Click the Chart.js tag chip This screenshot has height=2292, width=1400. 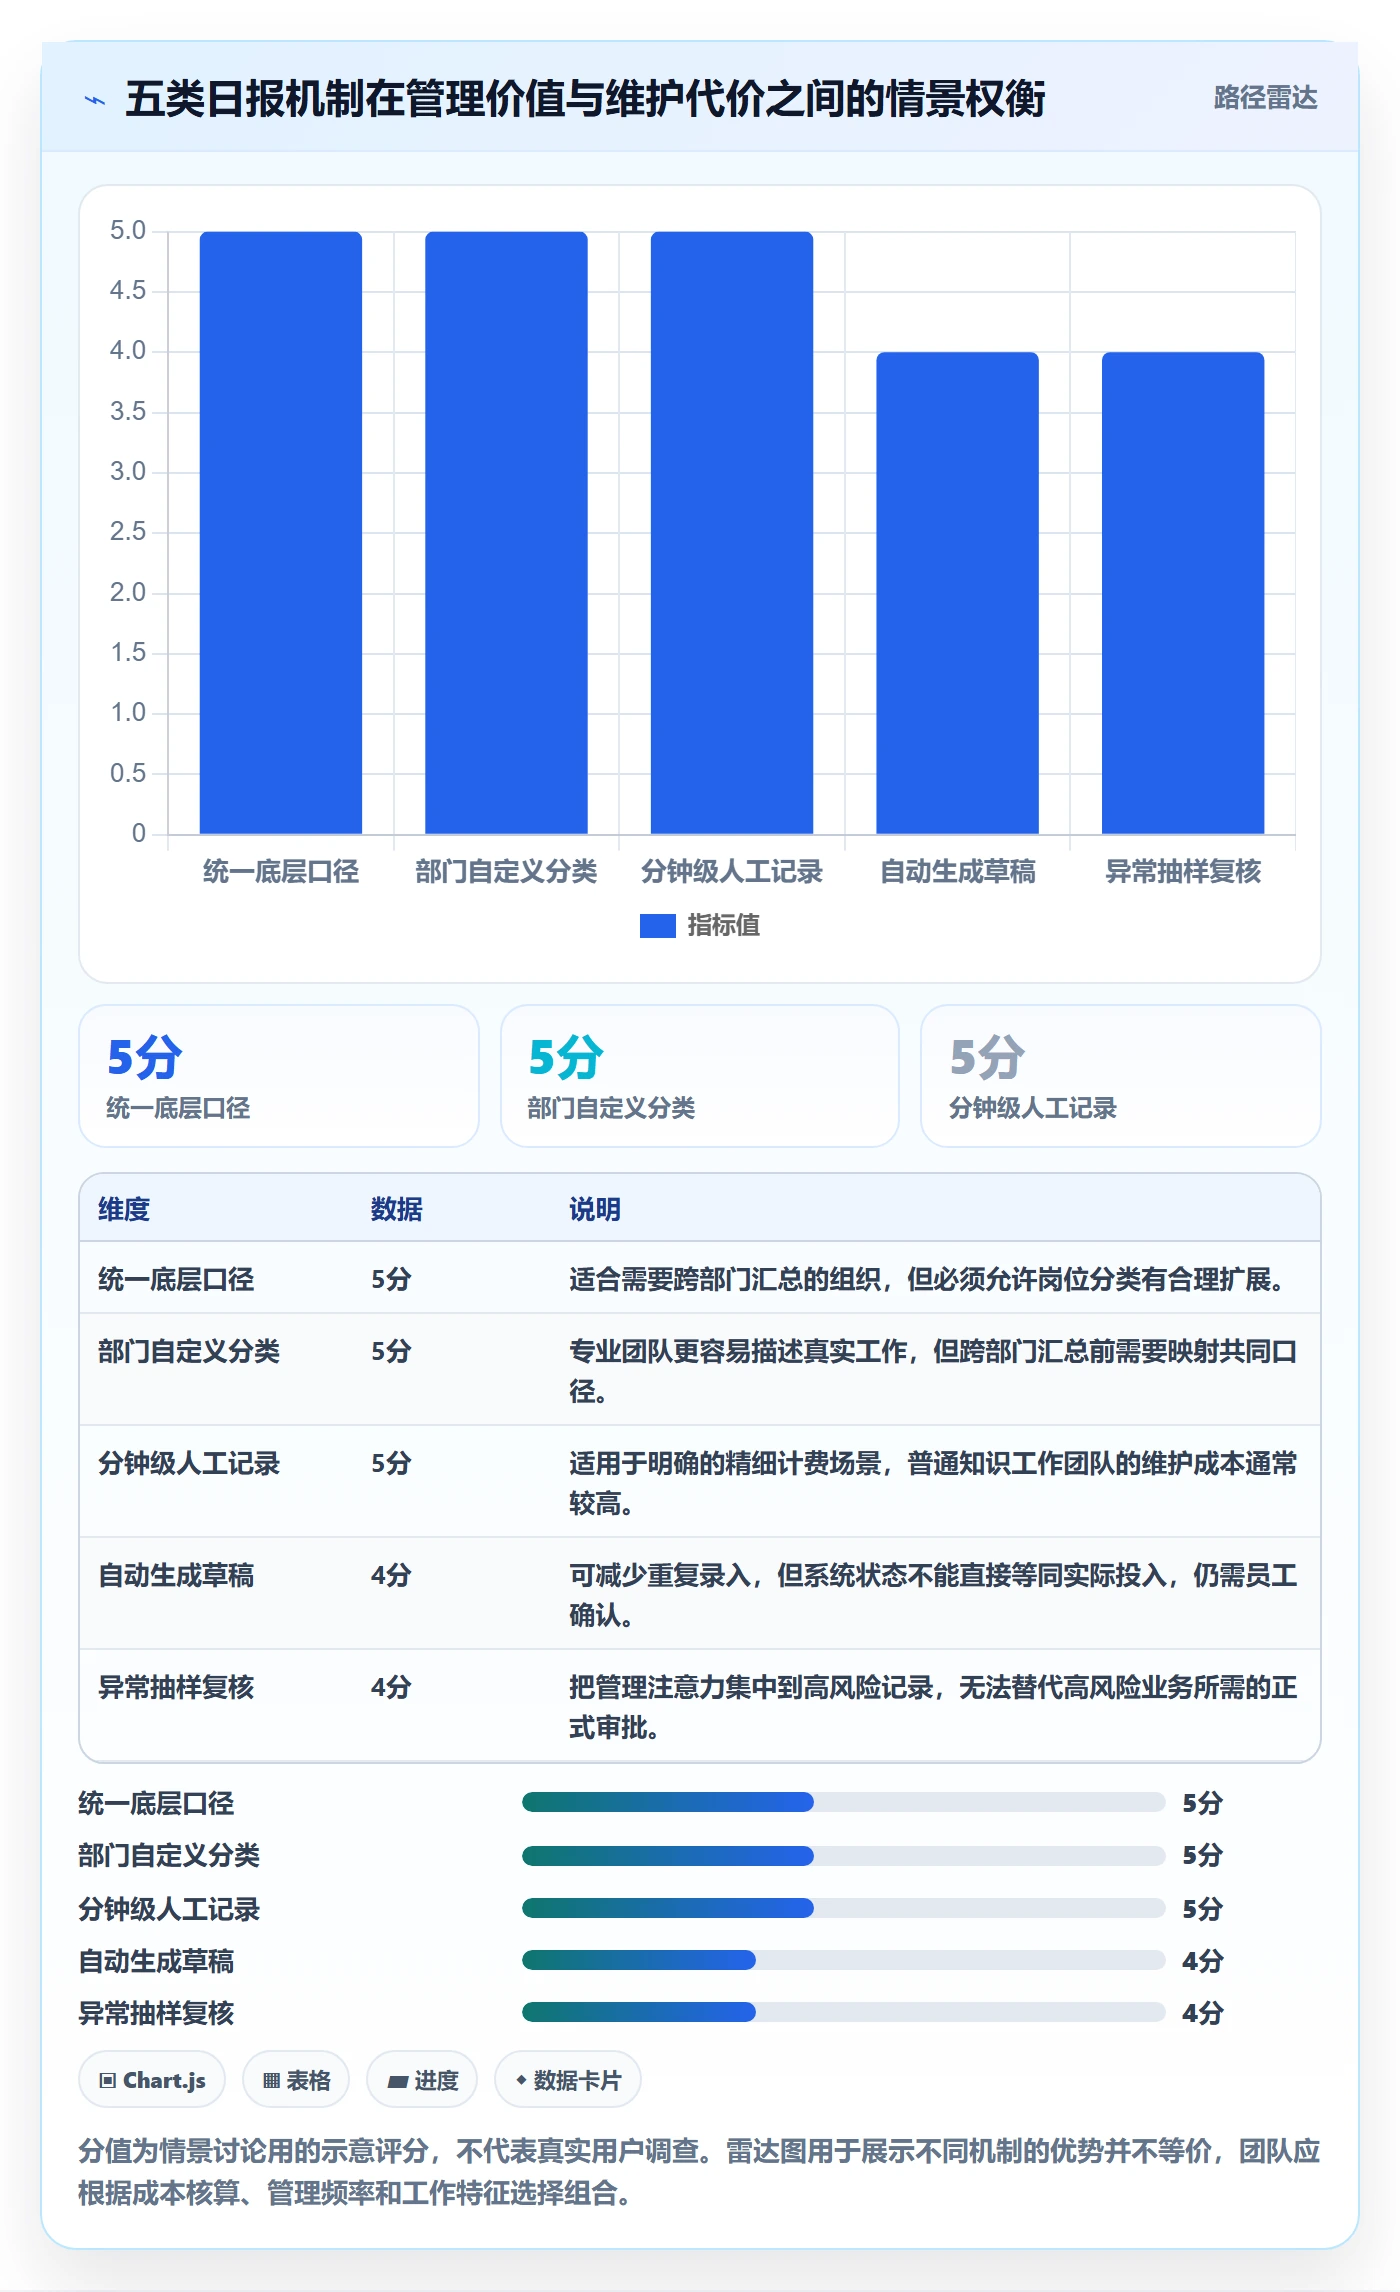pyautogui.click(x=152, y=2080)
